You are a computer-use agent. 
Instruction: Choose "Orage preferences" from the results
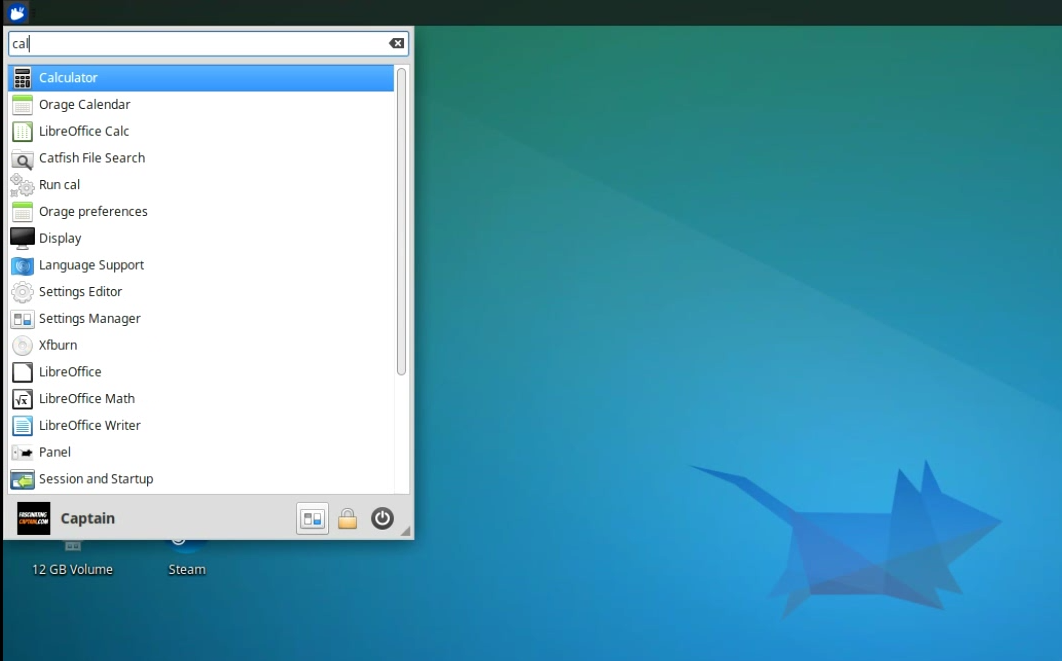93,212
